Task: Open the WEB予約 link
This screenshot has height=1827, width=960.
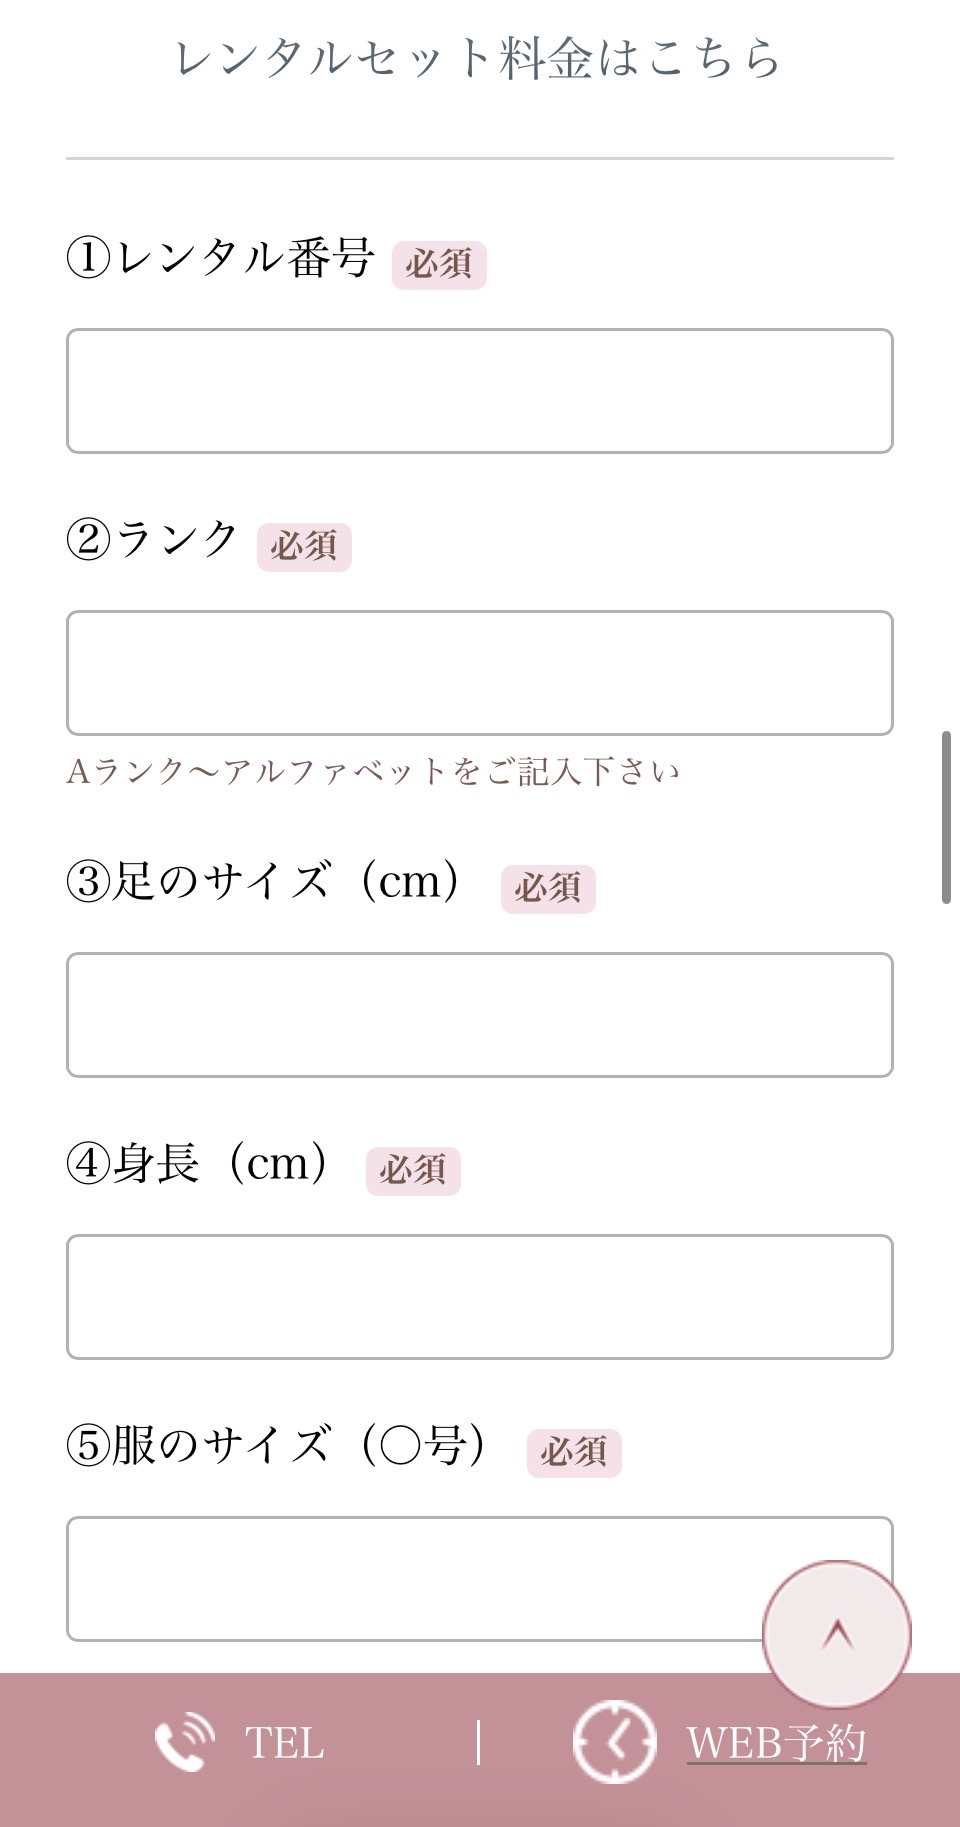Action: (x=776, y=1743)
